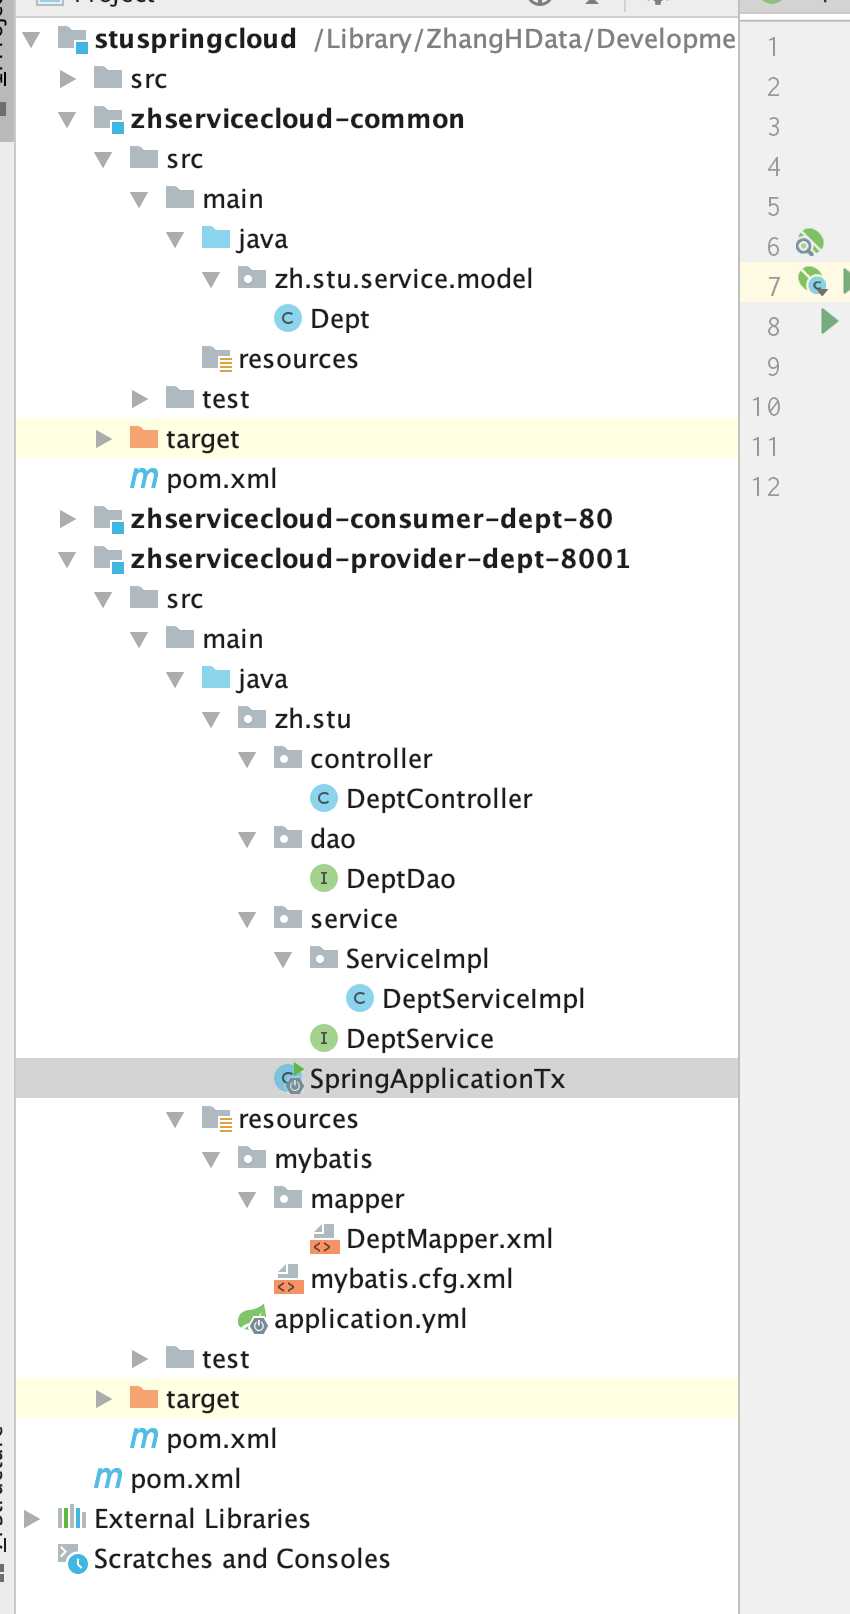Collapse the dao package
This screenshot has height=1614, width=850.
coord(247,840)
